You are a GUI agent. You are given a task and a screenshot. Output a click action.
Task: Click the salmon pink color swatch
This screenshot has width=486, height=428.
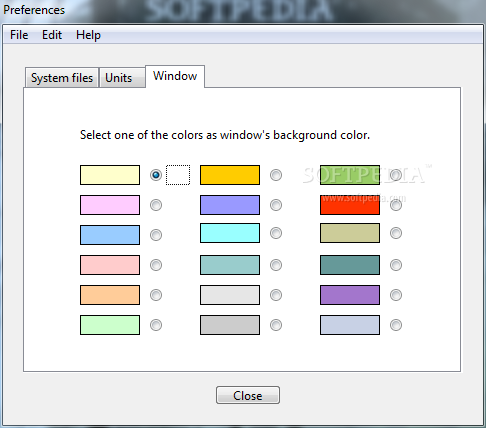pyautogui.click(x=110, y=265)
